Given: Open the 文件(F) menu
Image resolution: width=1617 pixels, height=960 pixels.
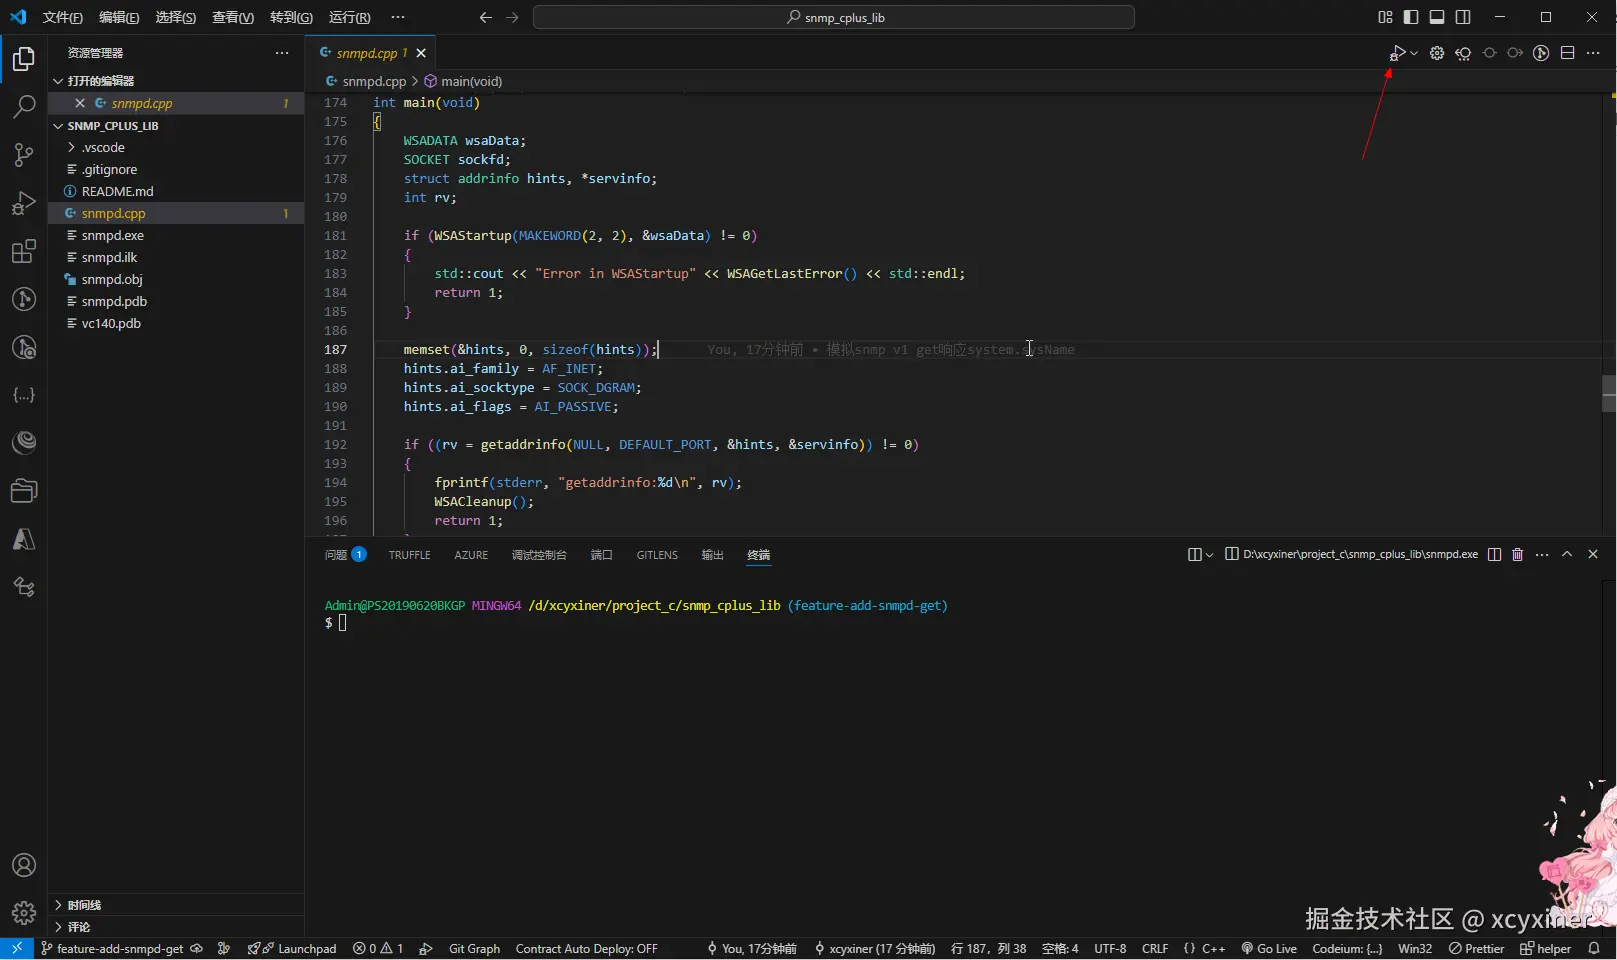Looking at the screenshot, I should pos(62,17).
